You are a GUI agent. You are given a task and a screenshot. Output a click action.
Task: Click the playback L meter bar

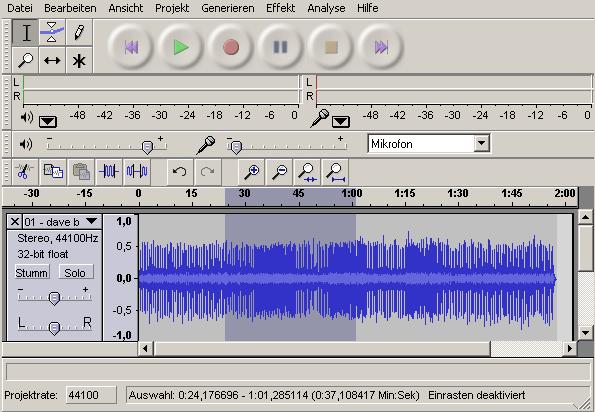161,82
